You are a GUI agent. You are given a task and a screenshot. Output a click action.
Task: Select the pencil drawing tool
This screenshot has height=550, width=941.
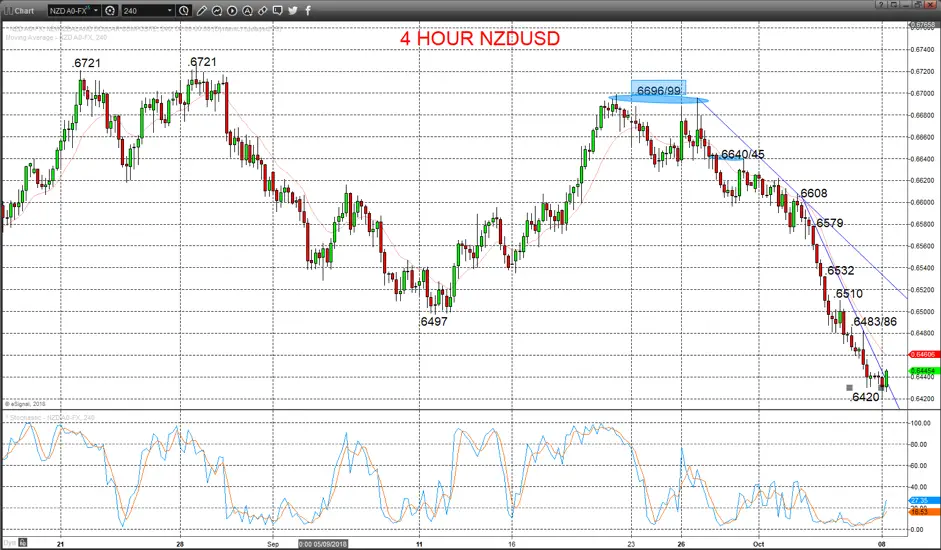tap(202, 11)
